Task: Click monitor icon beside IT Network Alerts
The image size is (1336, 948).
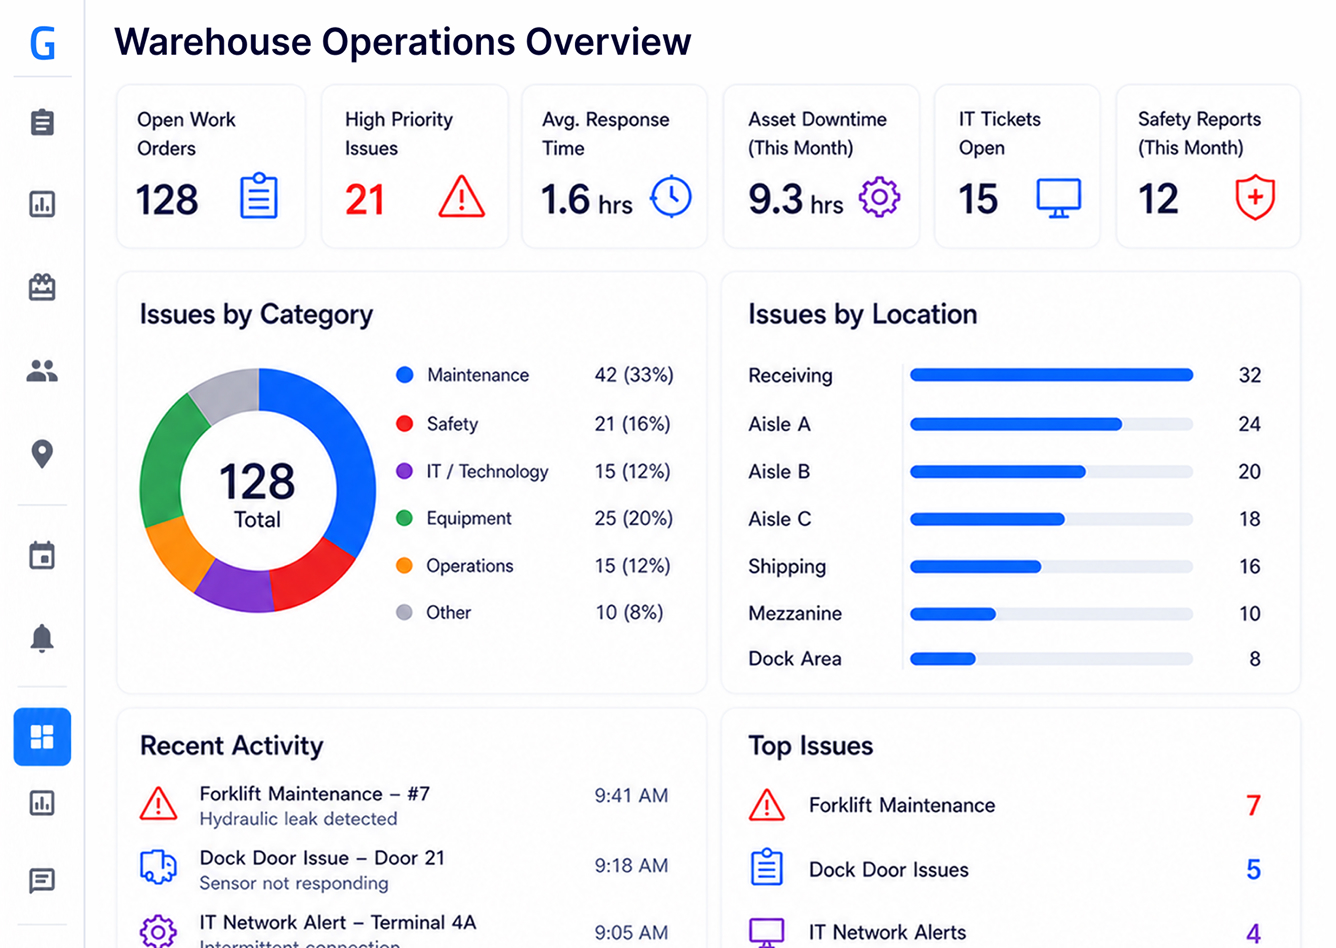Action: click(767, 932)
